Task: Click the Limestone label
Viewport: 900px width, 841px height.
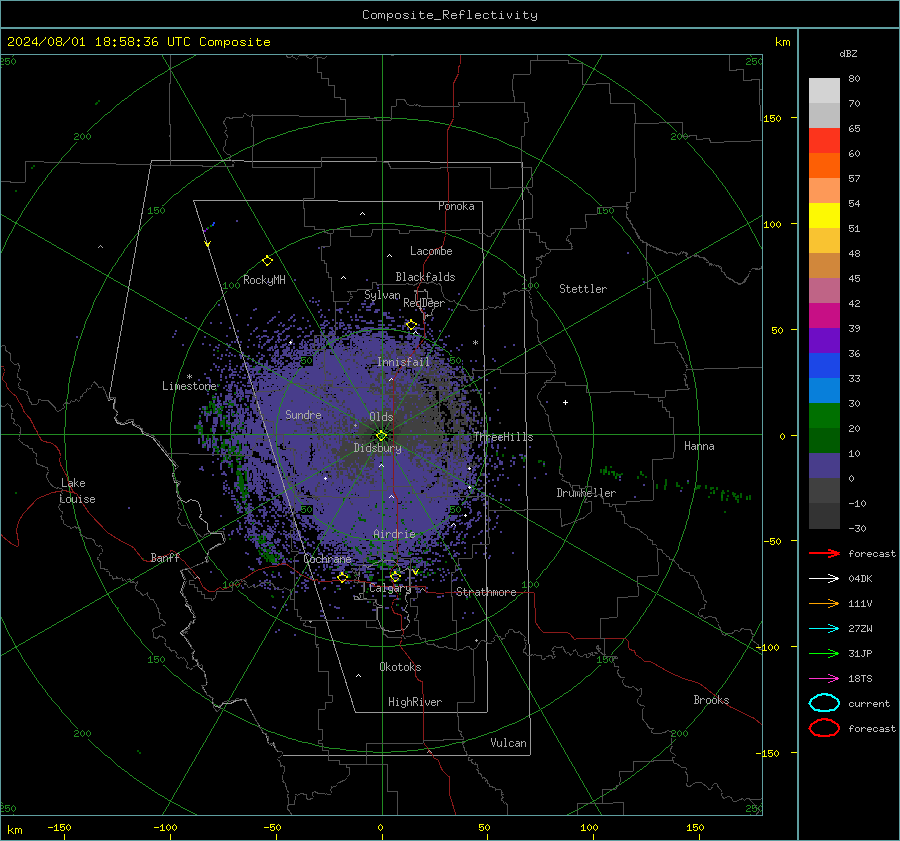Action: click(189, 386)
